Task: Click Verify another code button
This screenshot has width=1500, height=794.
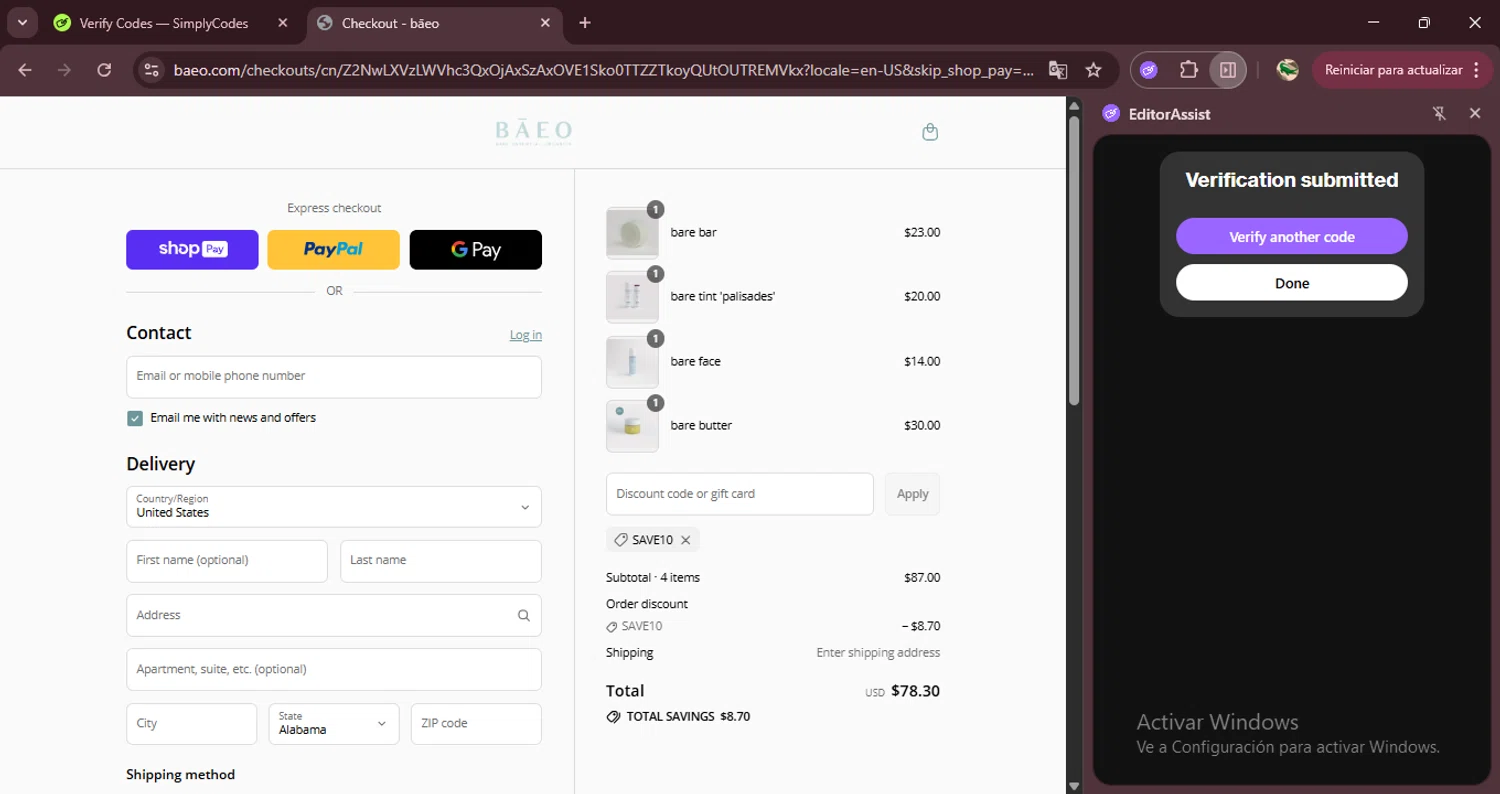Action: point(1292,237)
